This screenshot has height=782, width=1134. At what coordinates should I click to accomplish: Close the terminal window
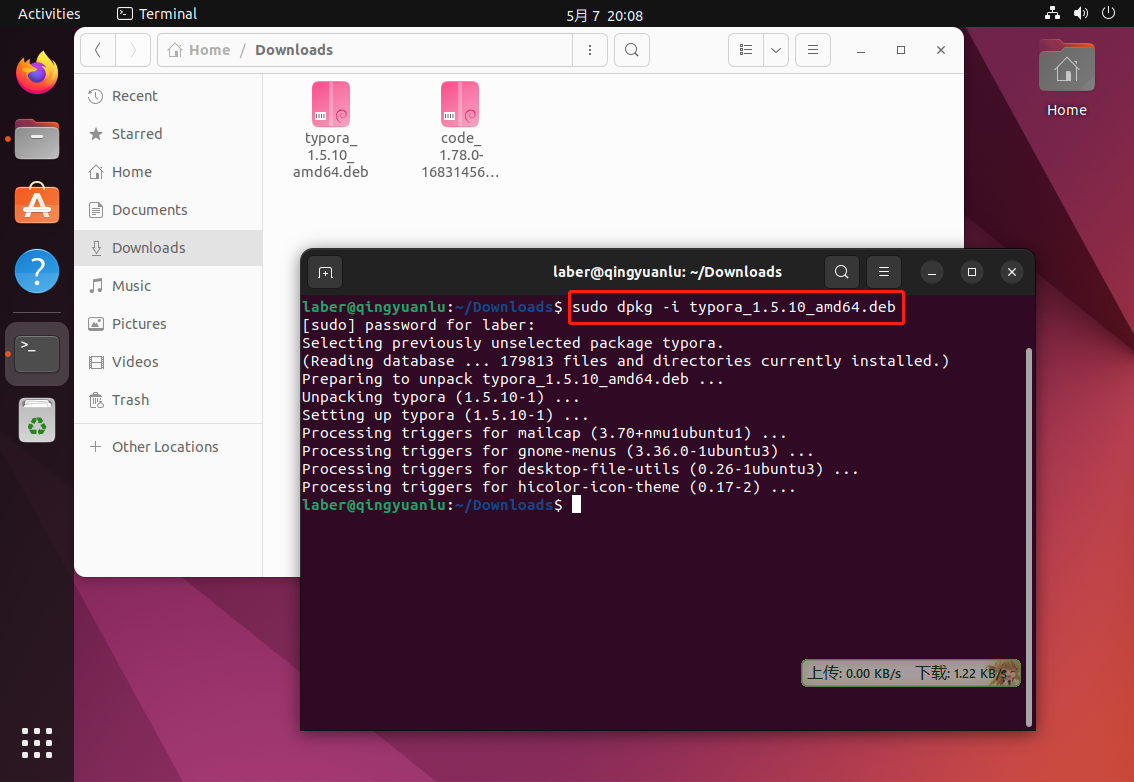[x=1012, y=272]
